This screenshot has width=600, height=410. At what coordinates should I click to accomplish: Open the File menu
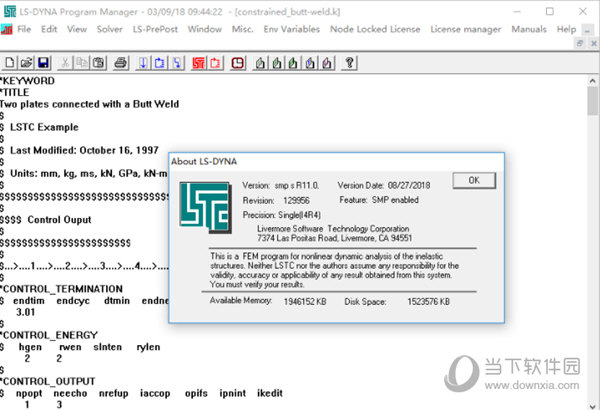(24, 29)
